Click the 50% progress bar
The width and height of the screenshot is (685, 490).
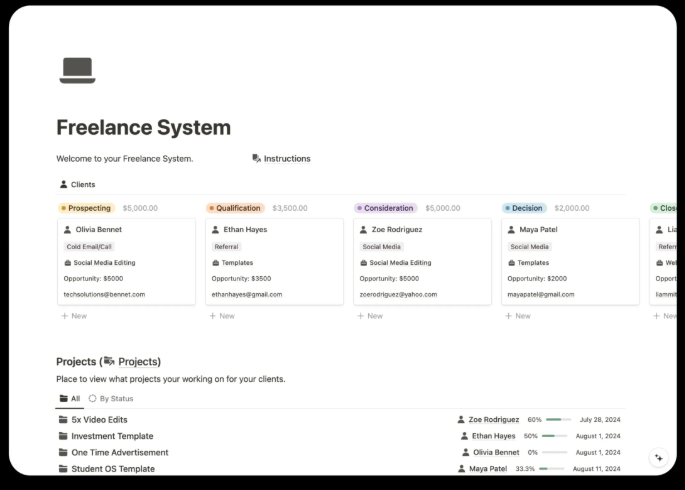[x=554, y=436]
